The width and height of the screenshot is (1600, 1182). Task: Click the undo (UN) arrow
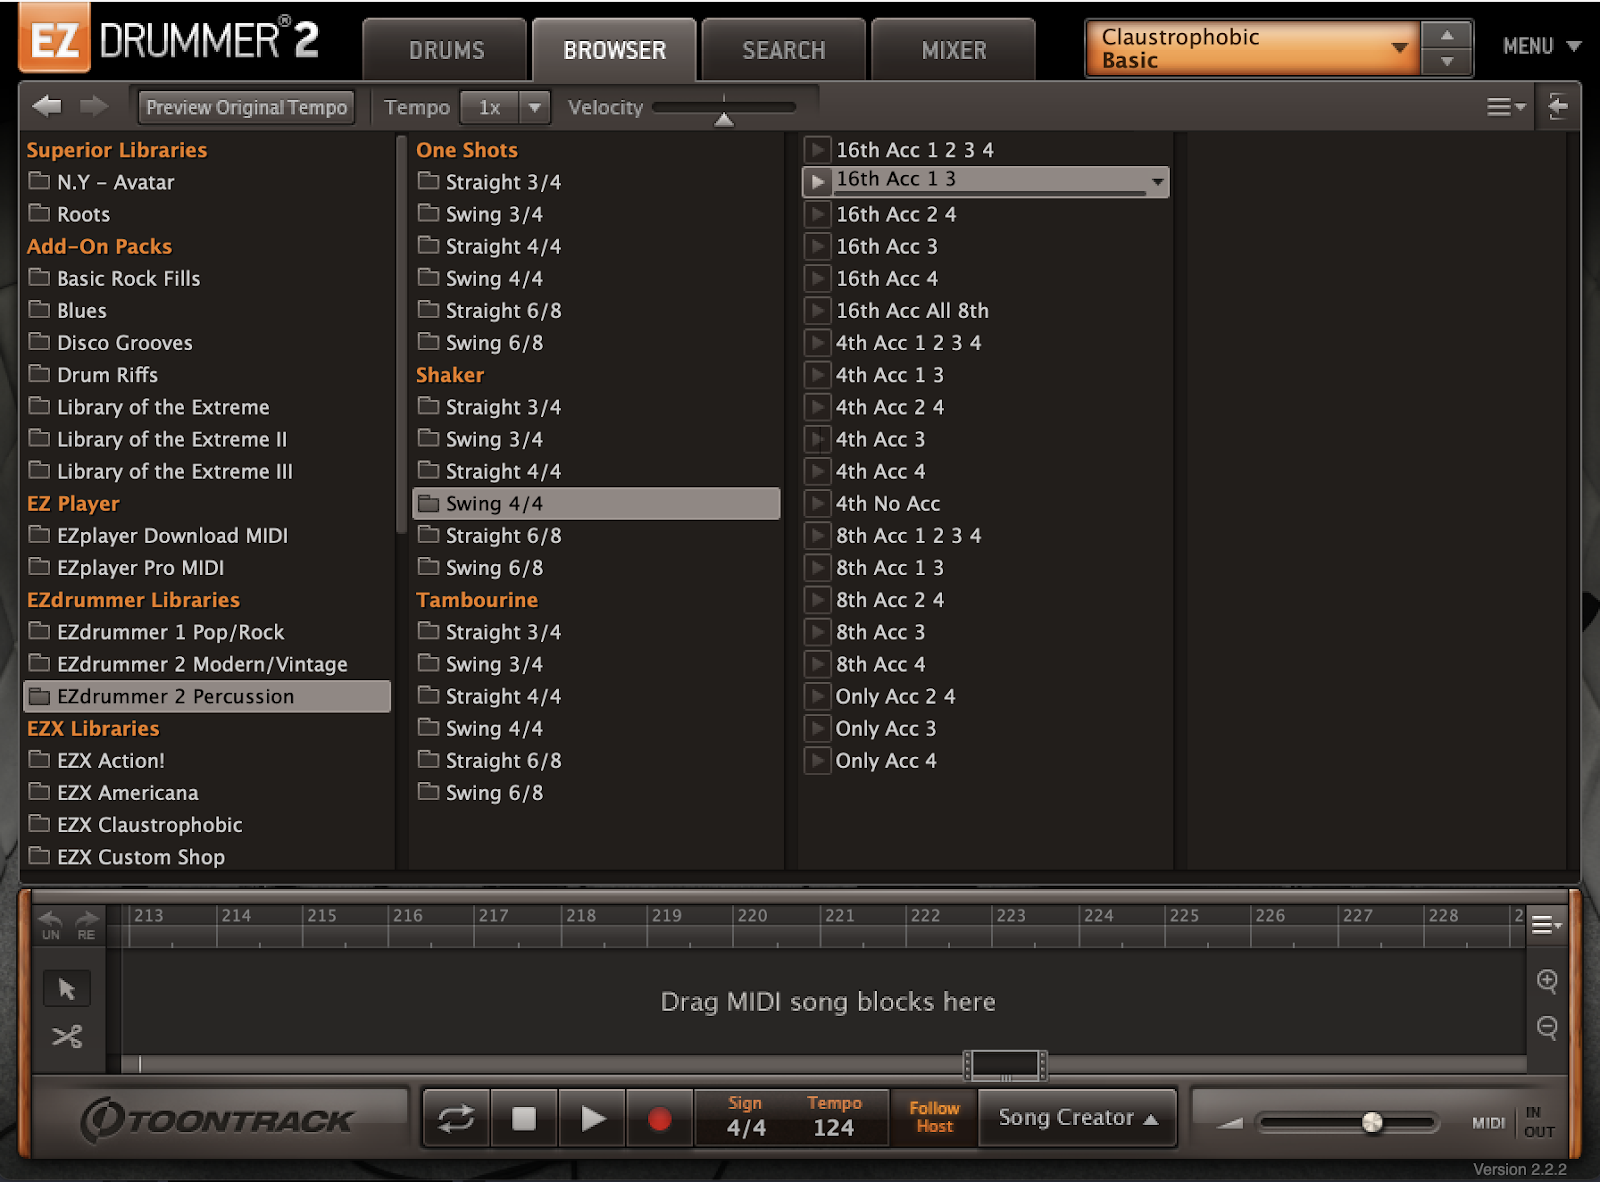(x=50, y=925)
